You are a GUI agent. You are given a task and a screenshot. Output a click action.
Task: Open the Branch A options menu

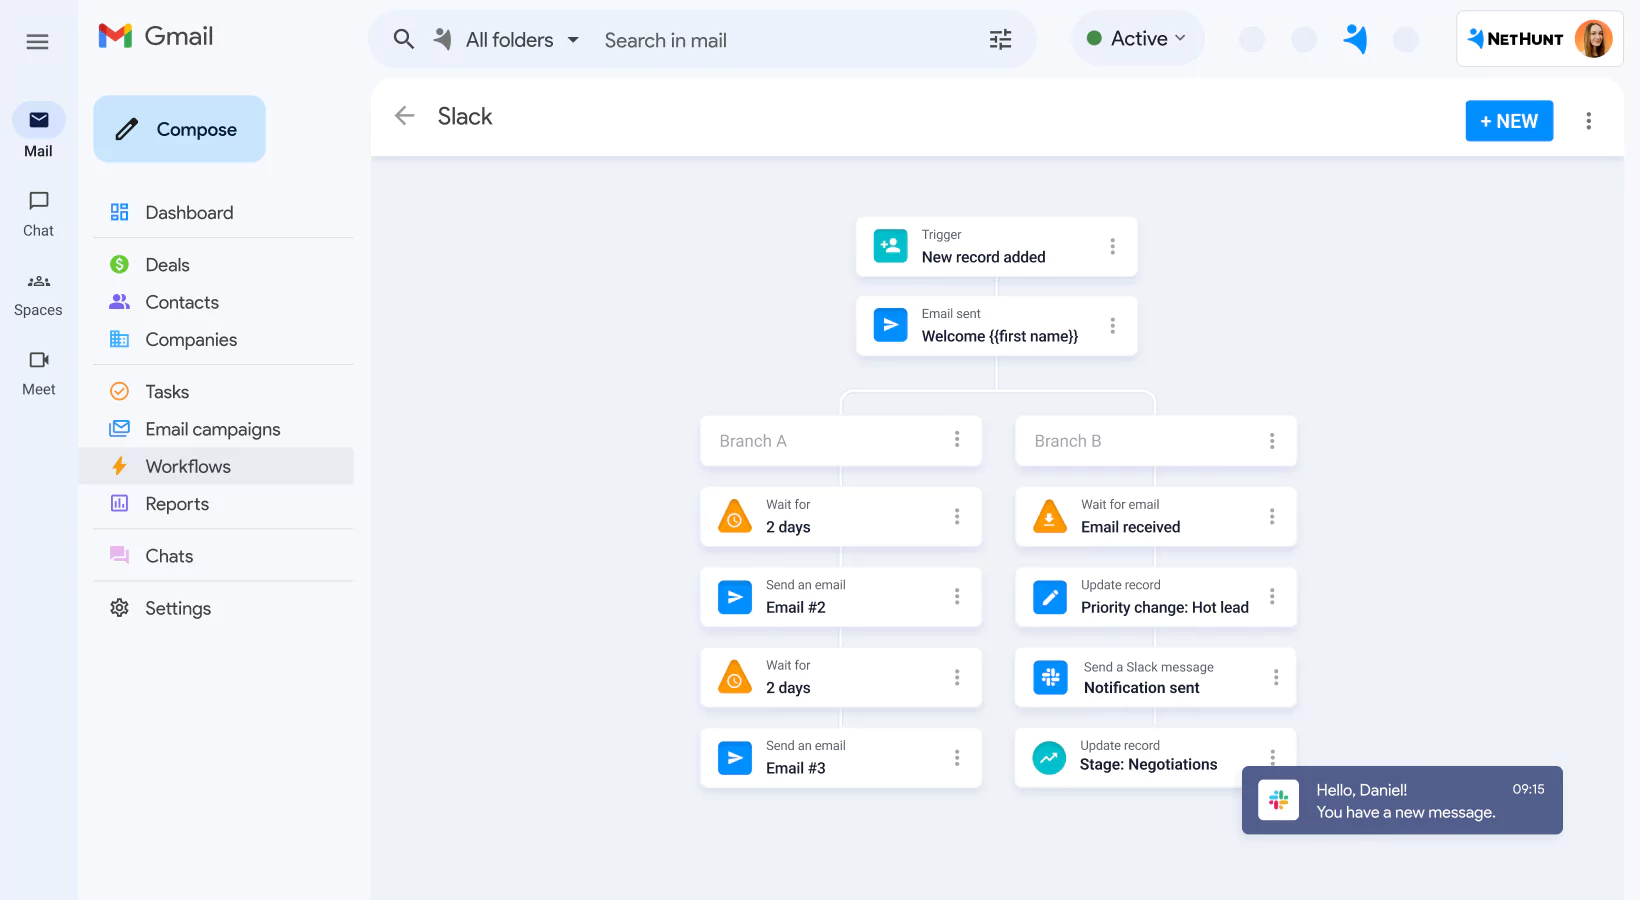(956, 440)
